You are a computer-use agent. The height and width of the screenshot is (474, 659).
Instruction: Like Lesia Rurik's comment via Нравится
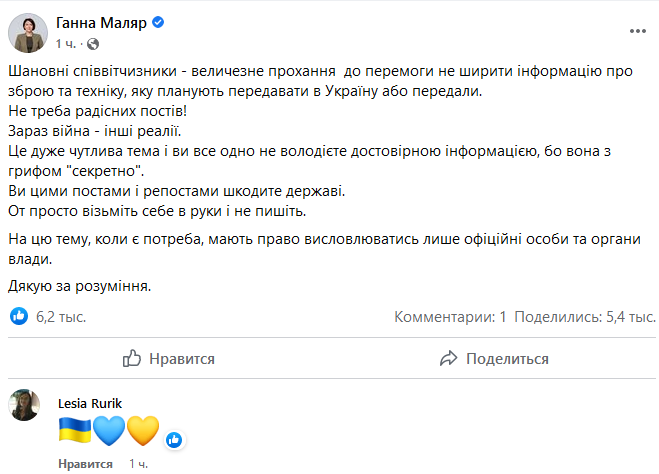click(x=85, y=465)
